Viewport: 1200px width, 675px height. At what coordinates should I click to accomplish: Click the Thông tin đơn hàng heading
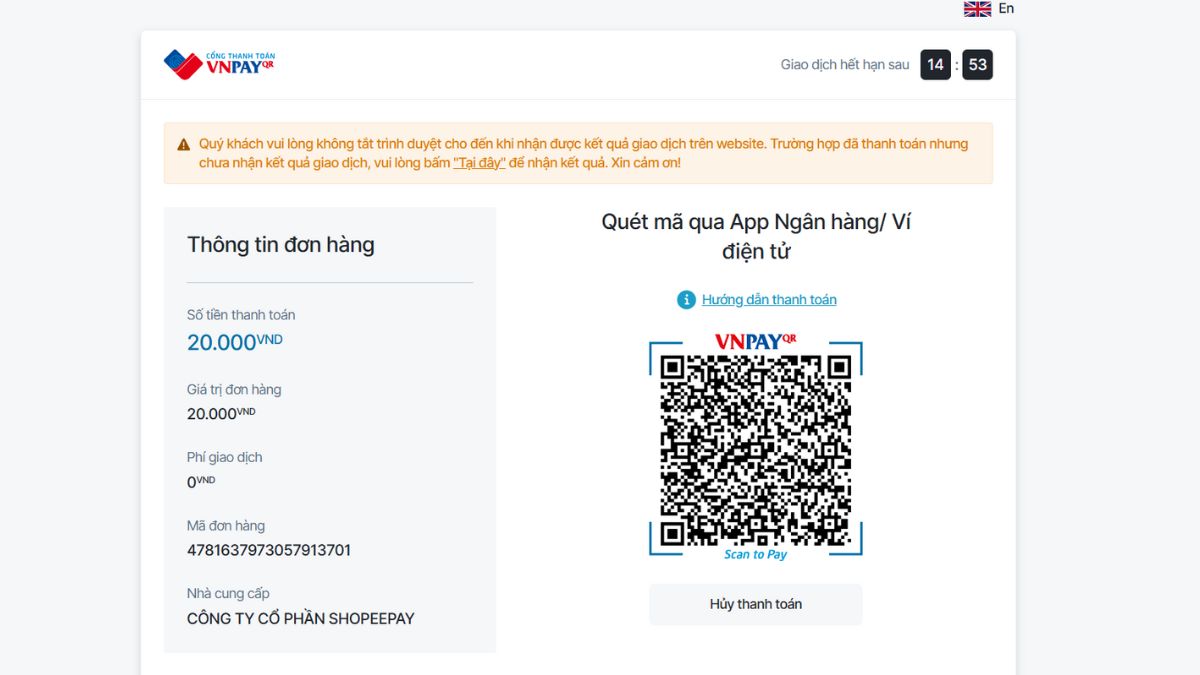(x=281, y=245)
